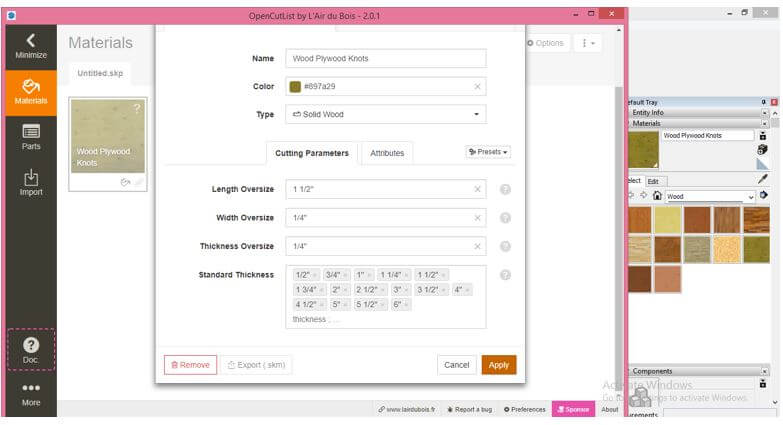Switch to the Attributes tab
The height and width of the screenshot is (425, 783).
pos(387,153)
